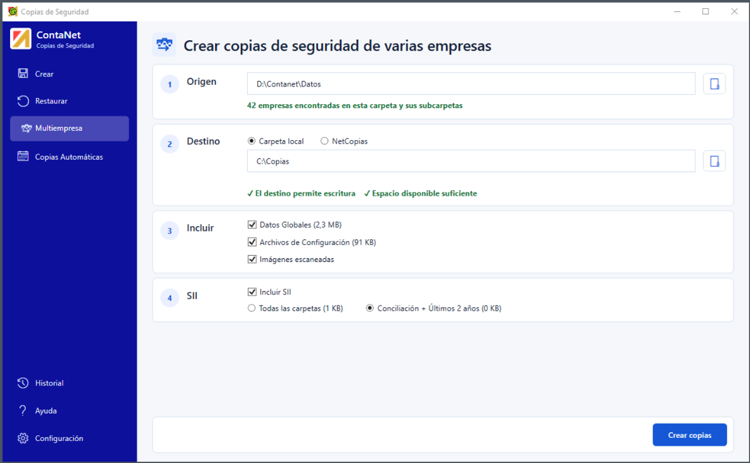The image size is (750, 463).
Task: Open the Crear section icon in sidebar
Action: tap(23, 73)
